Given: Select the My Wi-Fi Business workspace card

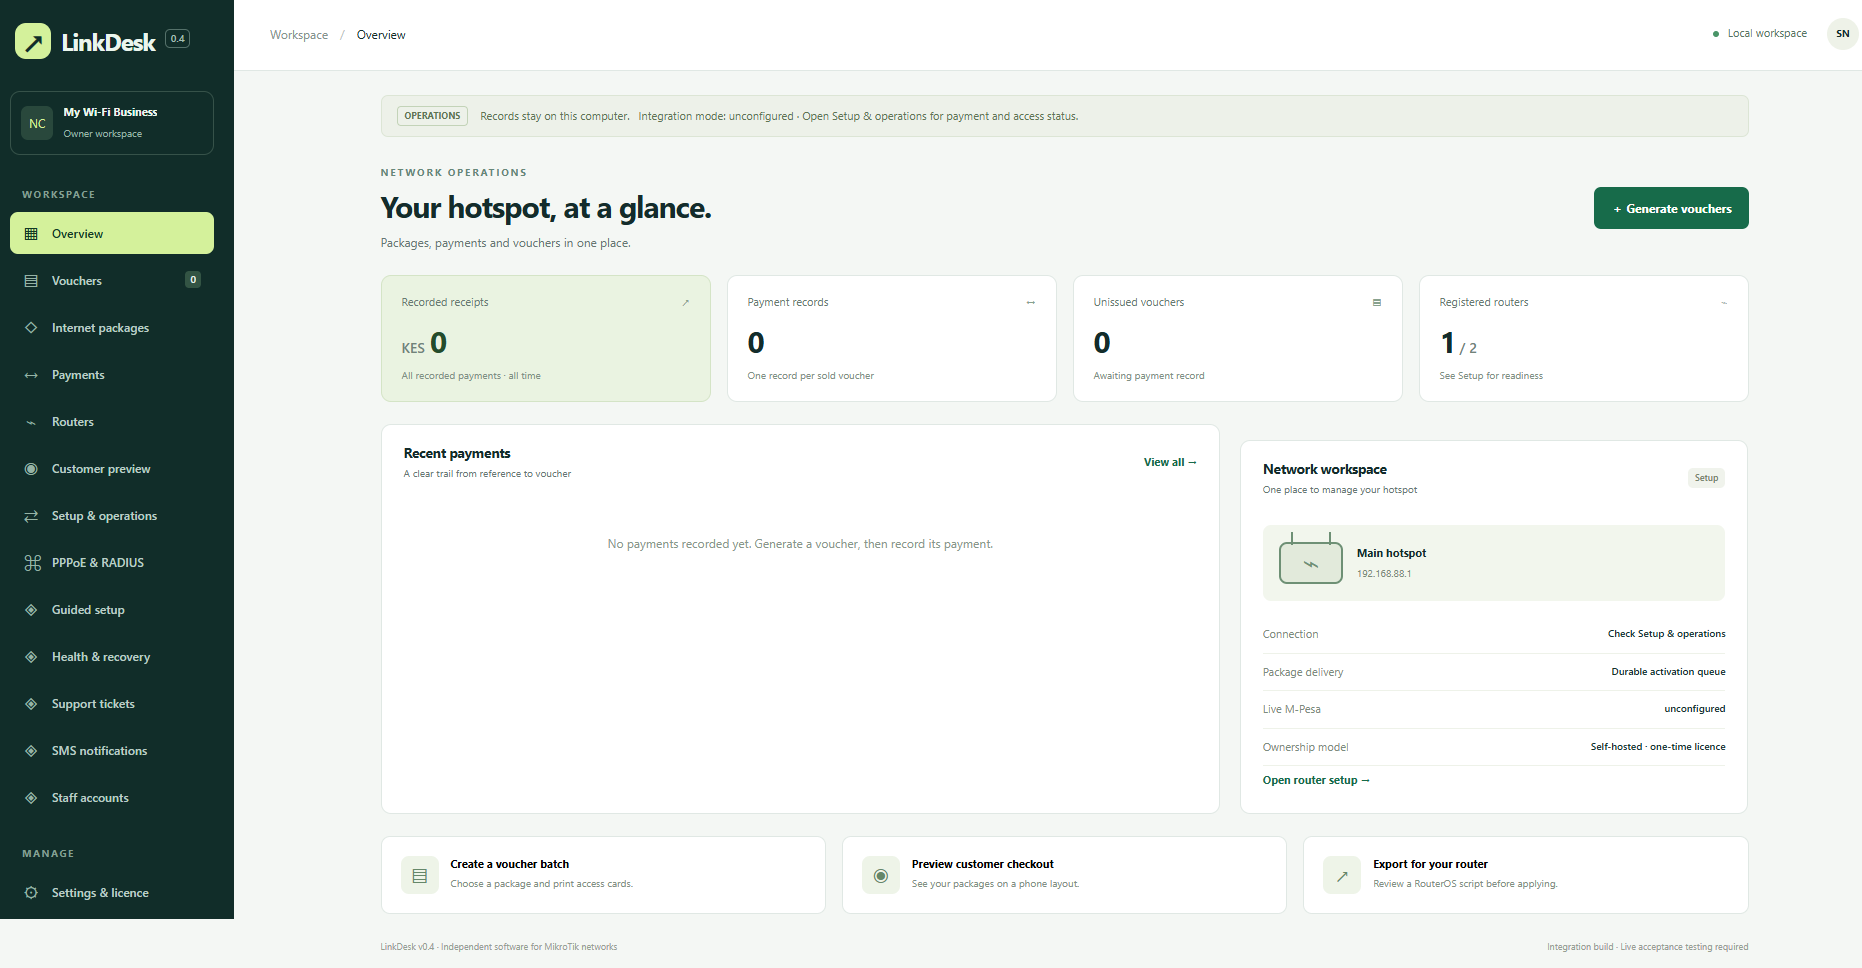Looking at the screenshot, I should tap(112, 123).
